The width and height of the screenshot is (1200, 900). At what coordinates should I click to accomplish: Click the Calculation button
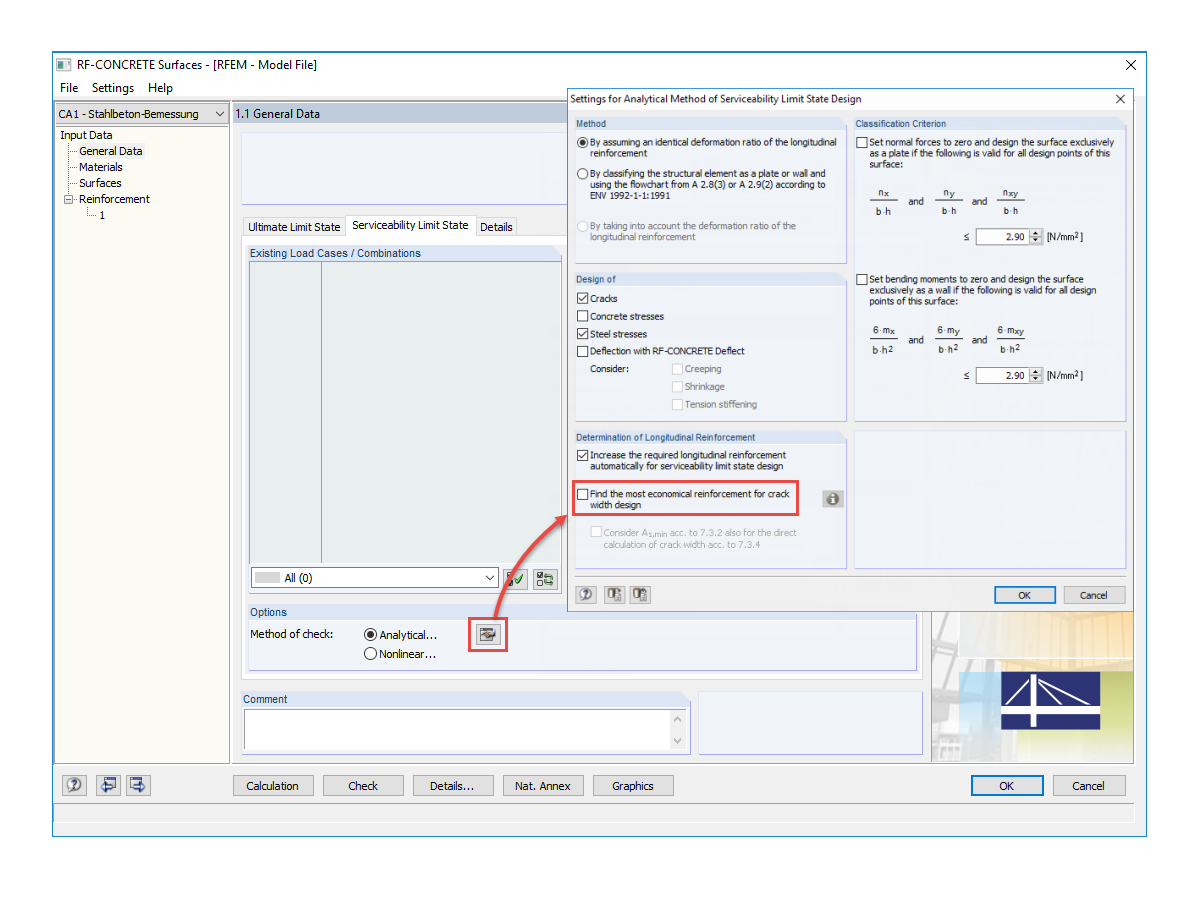coord(273,785)
